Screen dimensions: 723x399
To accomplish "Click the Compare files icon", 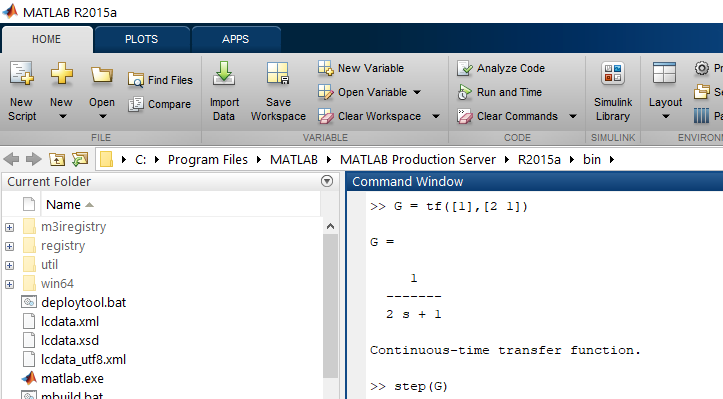I will (136, 104).
